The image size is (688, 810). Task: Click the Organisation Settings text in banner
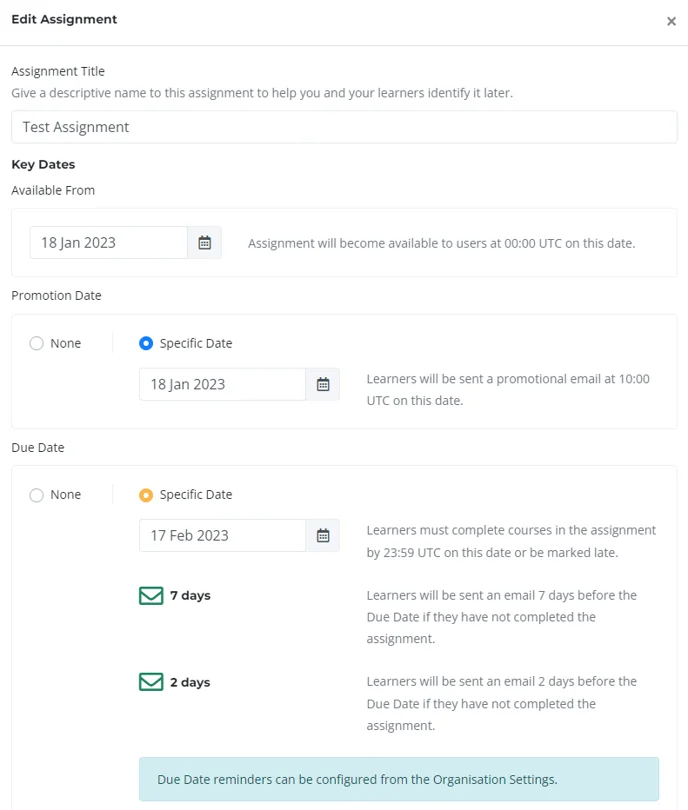494,779
